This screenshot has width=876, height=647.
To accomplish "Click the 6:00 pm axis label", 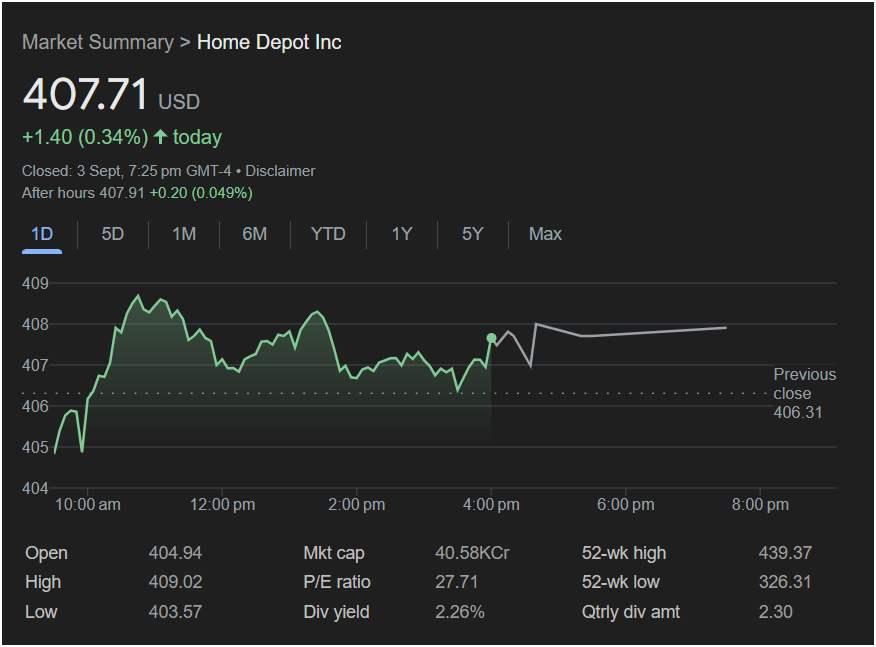I will [626, 505].
